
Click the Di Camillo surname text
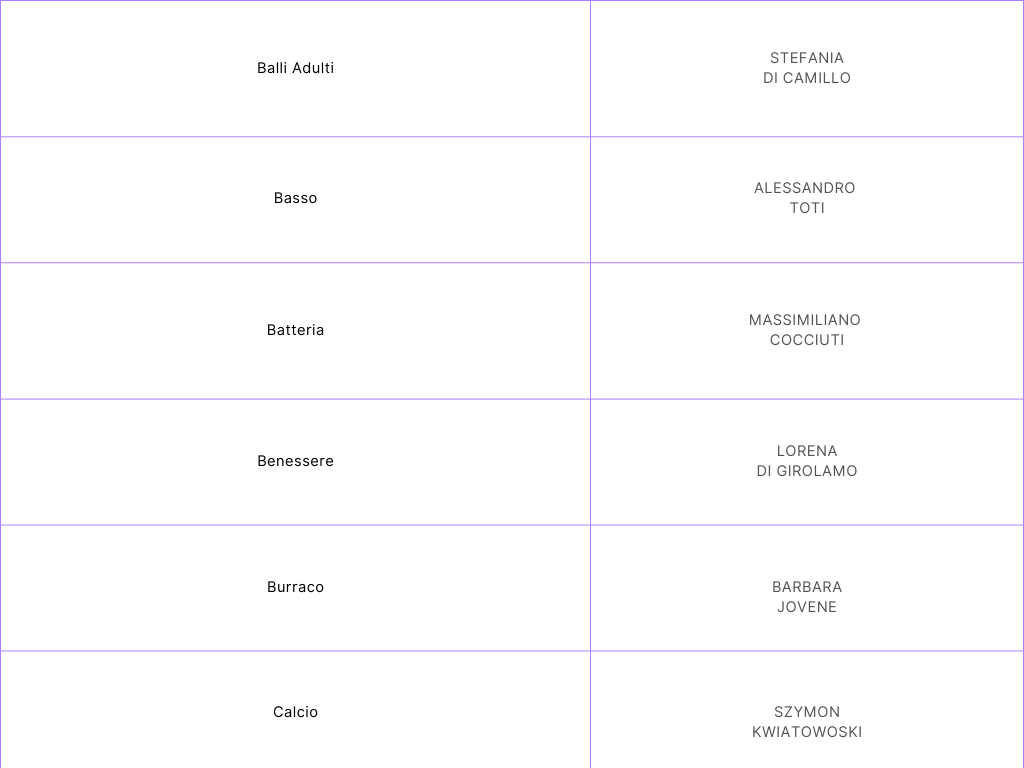tap(807, 78)
